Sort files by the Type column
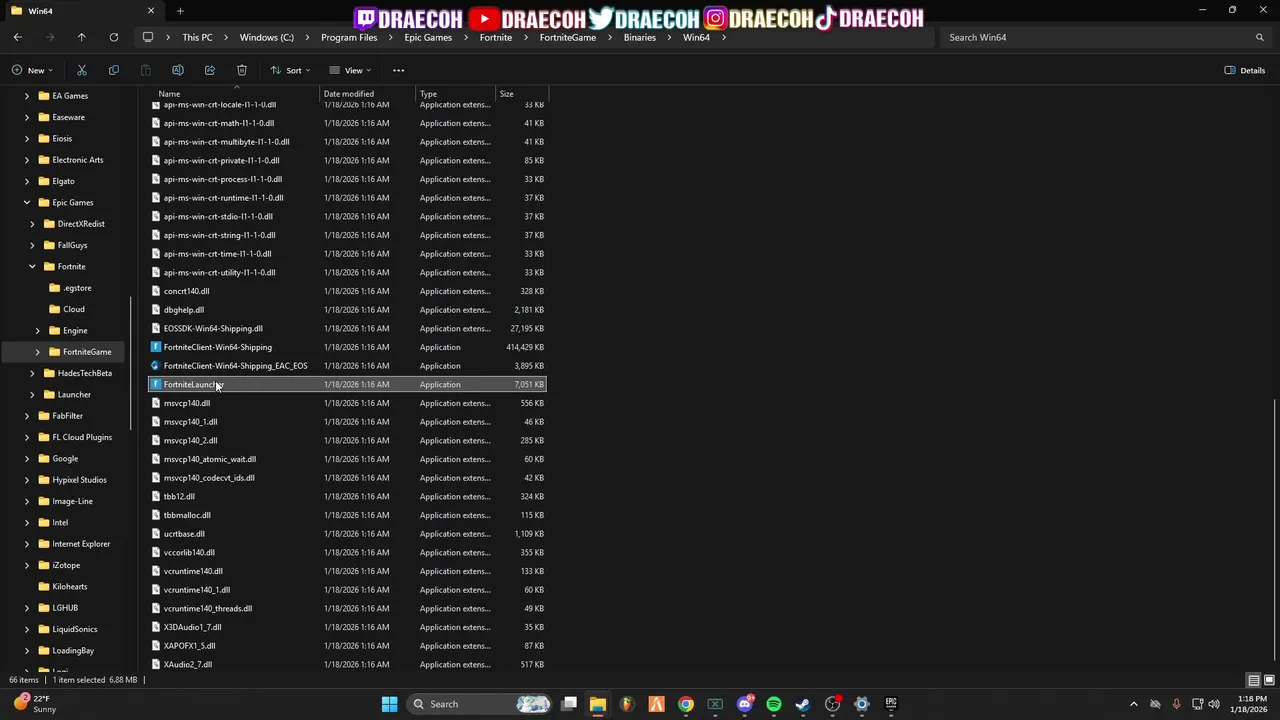 (428, 94)
